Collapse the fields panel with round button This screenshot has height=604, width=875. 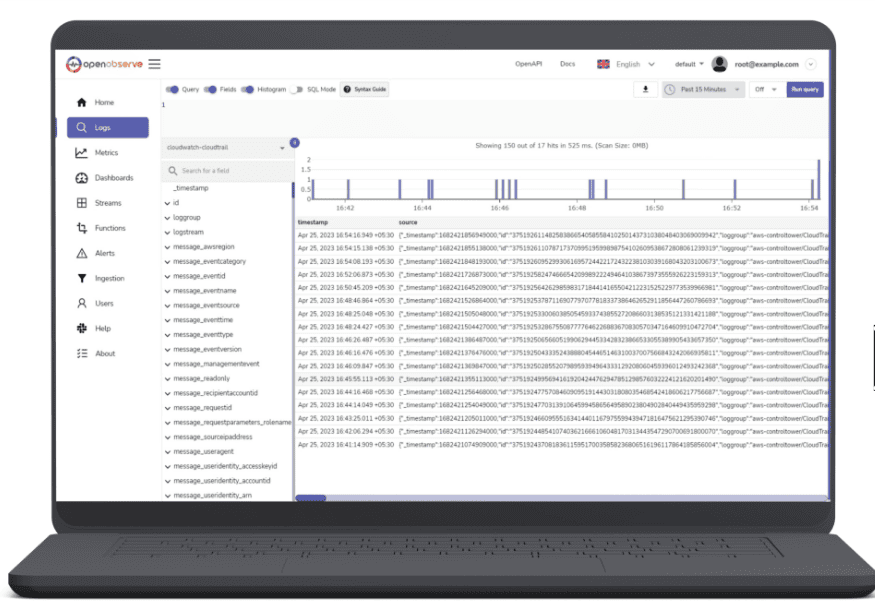pos(295,143)
